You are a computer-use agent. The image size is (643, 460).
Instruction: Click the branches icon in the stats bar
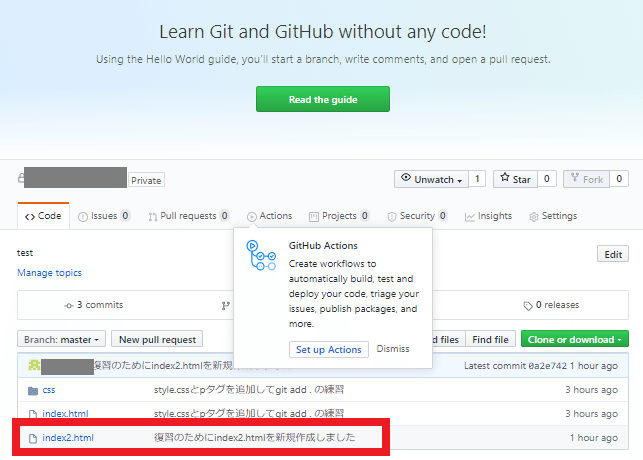coord(226,305)
